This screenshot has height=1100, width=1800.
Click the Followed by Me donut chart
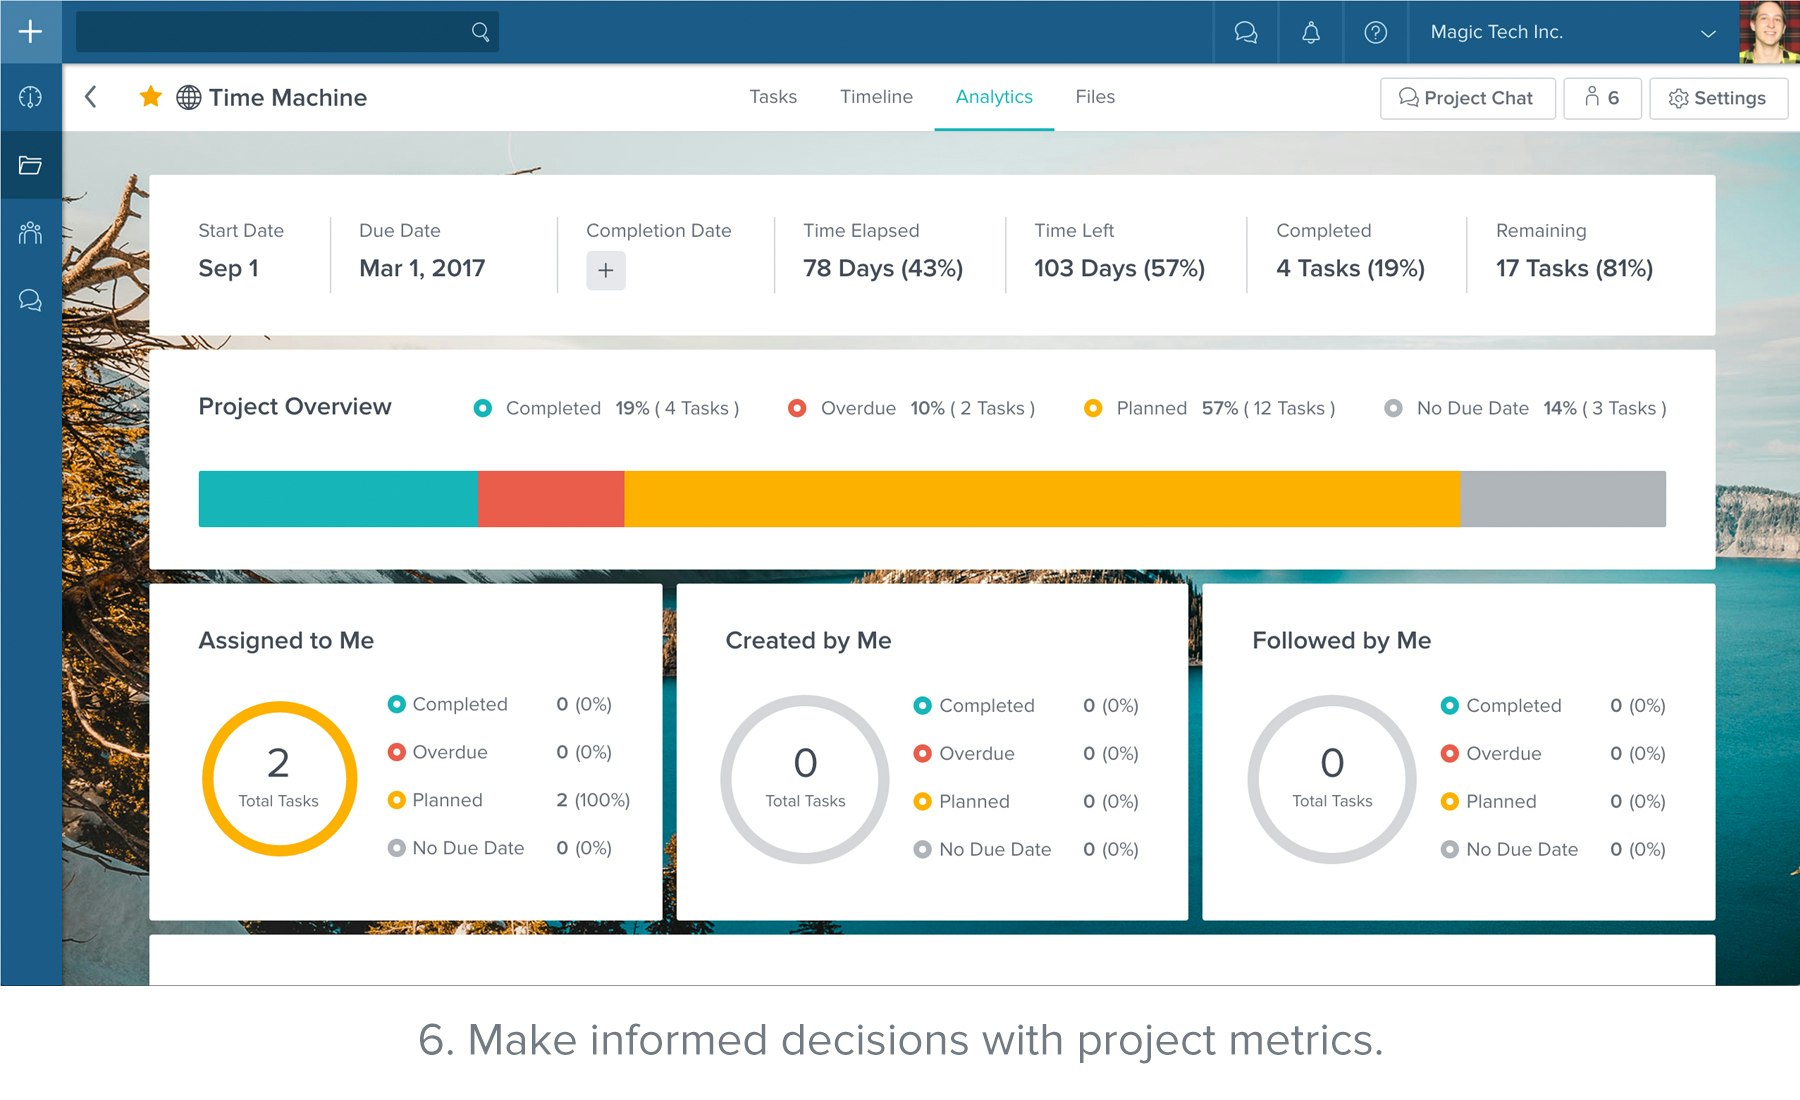tap(1332, 779)
